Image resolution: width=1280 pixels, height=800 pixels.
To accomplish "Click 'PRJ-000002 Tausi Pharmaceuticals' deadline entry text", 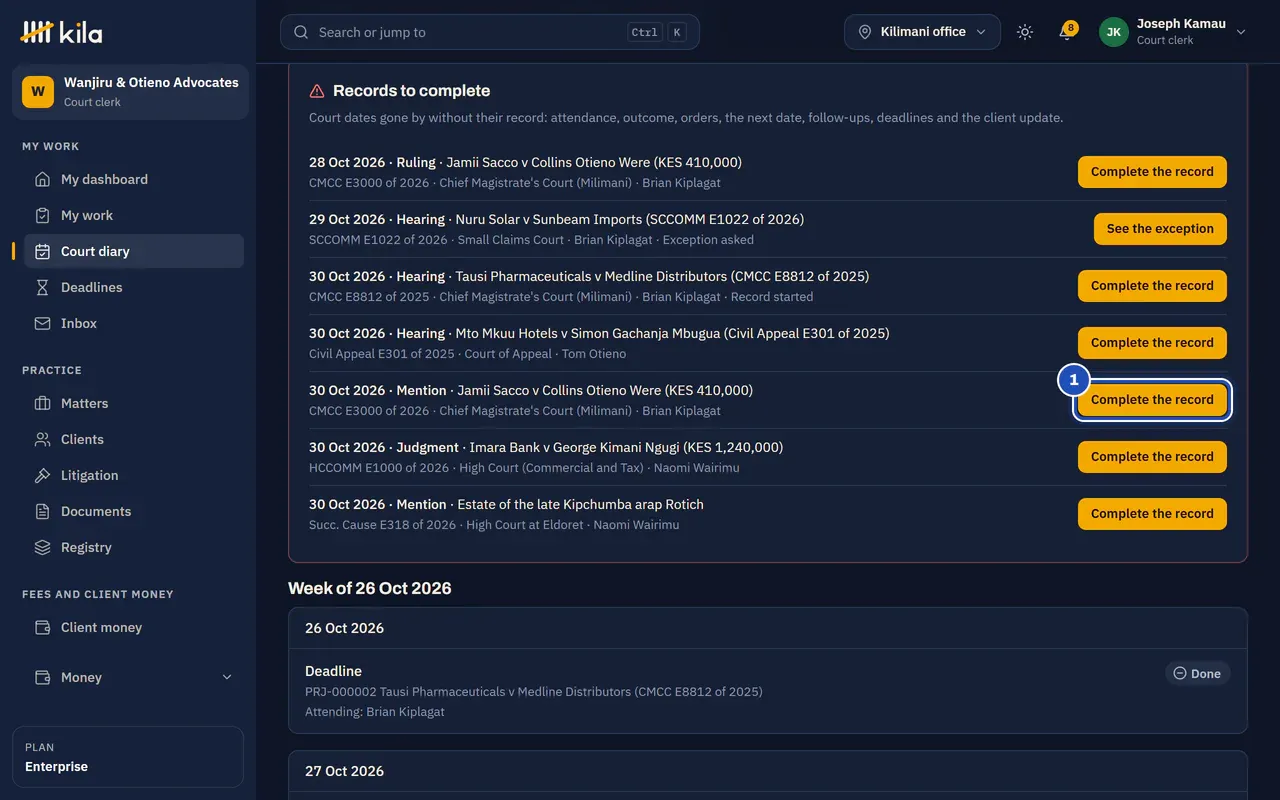I will coord(533,691).
